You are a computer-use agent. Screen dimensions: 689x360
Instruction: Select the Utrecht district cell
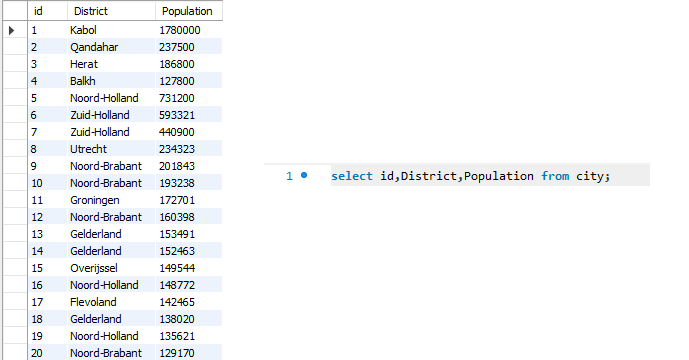111,149
